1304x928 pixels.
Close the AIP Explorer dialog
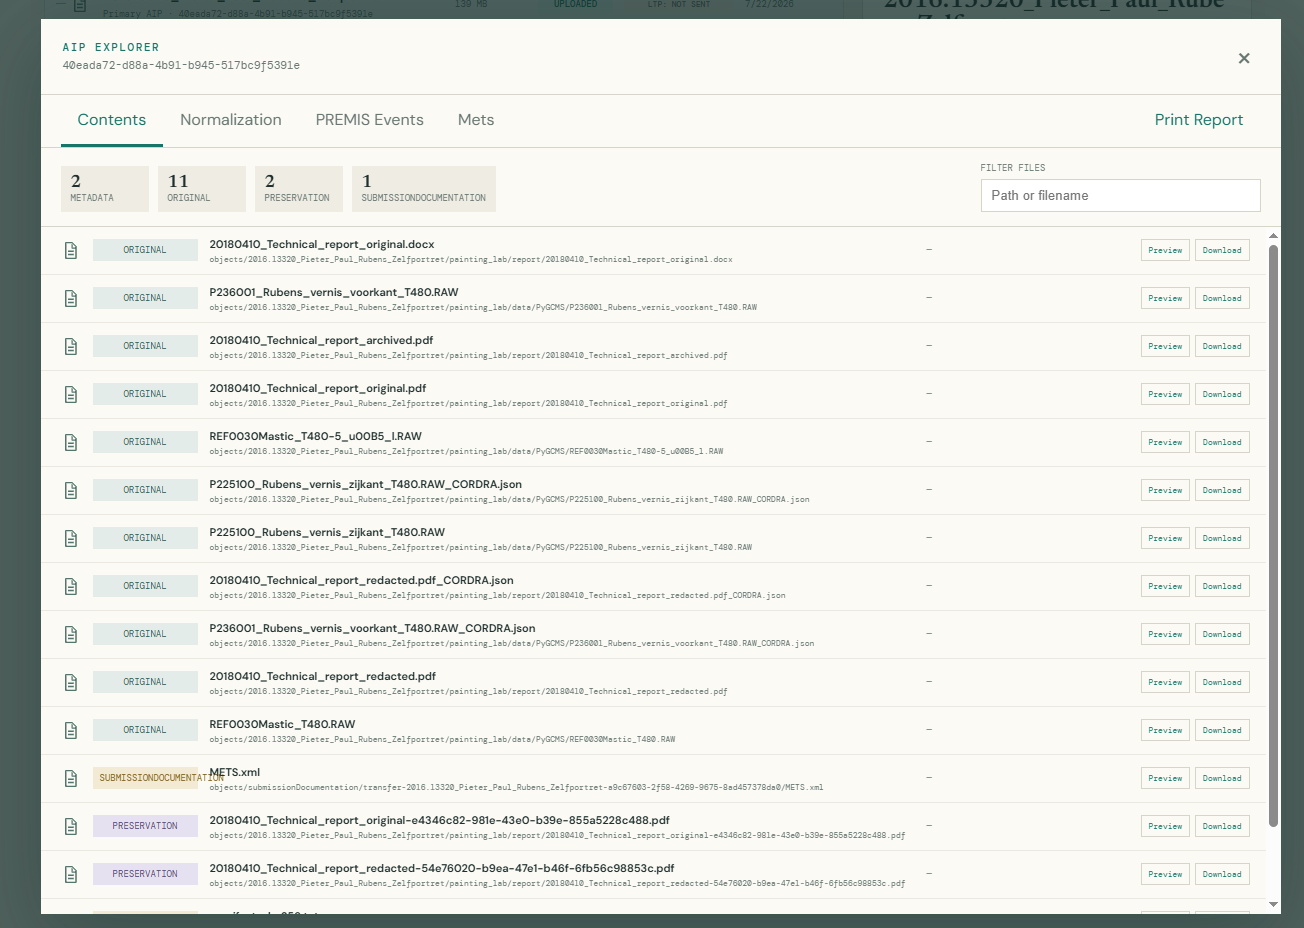1244,58
